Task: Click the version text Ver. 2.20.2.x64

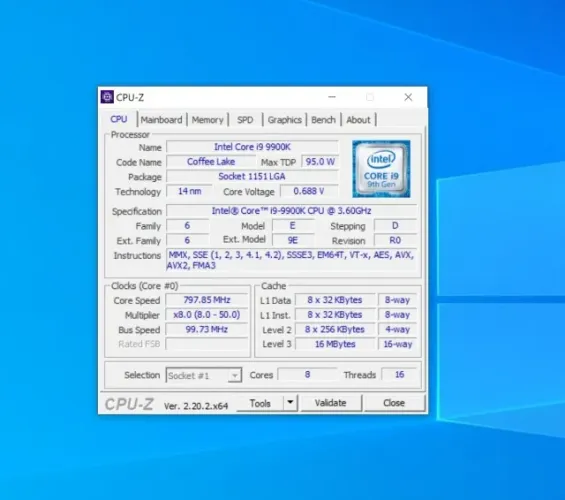Action: point(196,406)
